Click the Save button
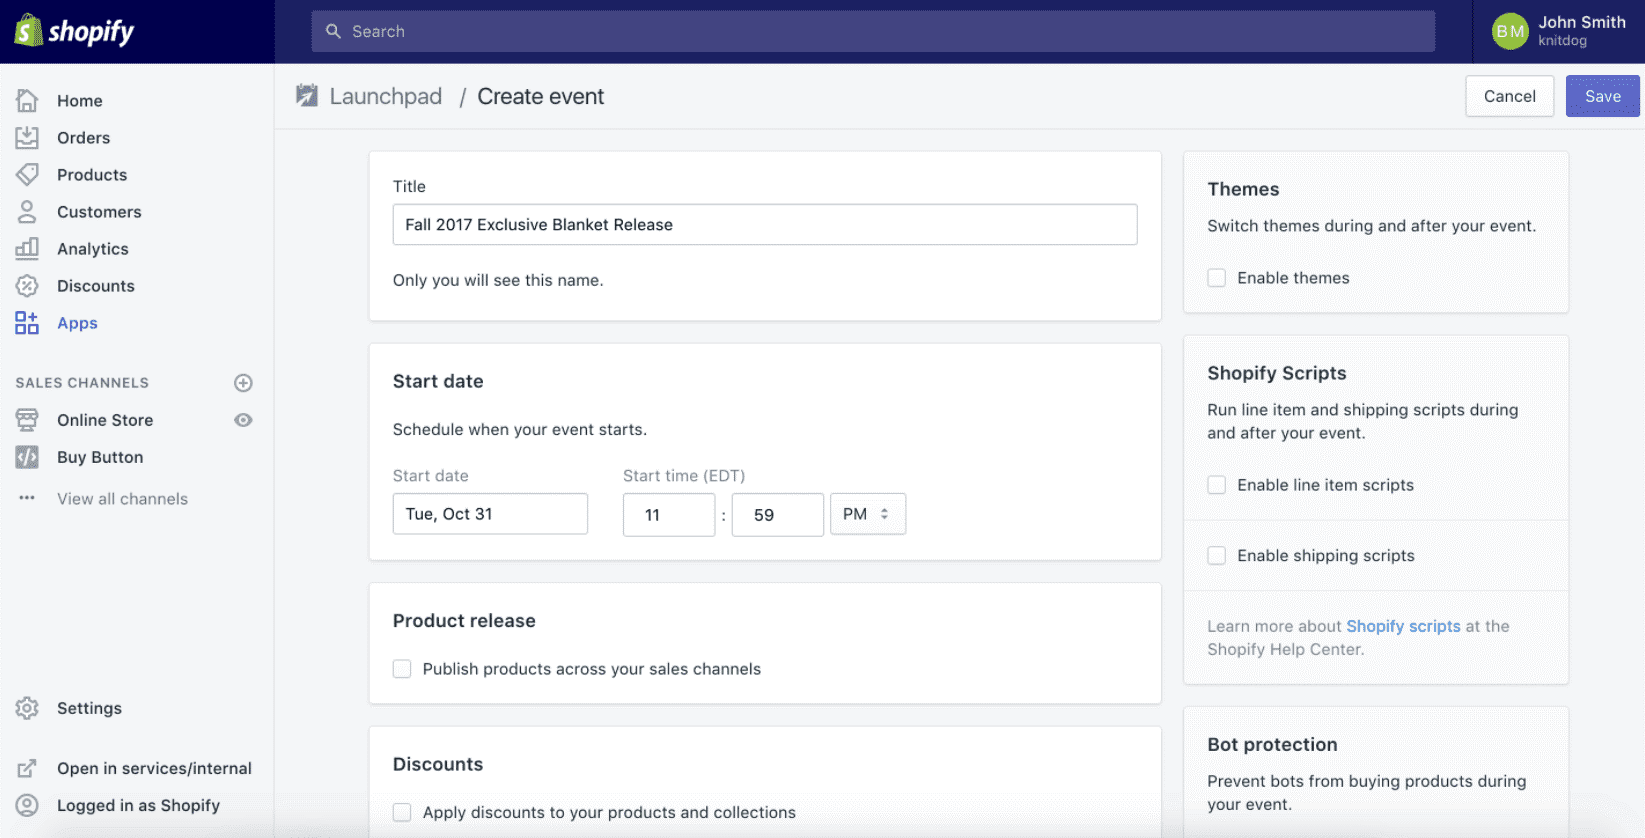This screenshot has height=838, width=1645. (x=1602, y=96)
